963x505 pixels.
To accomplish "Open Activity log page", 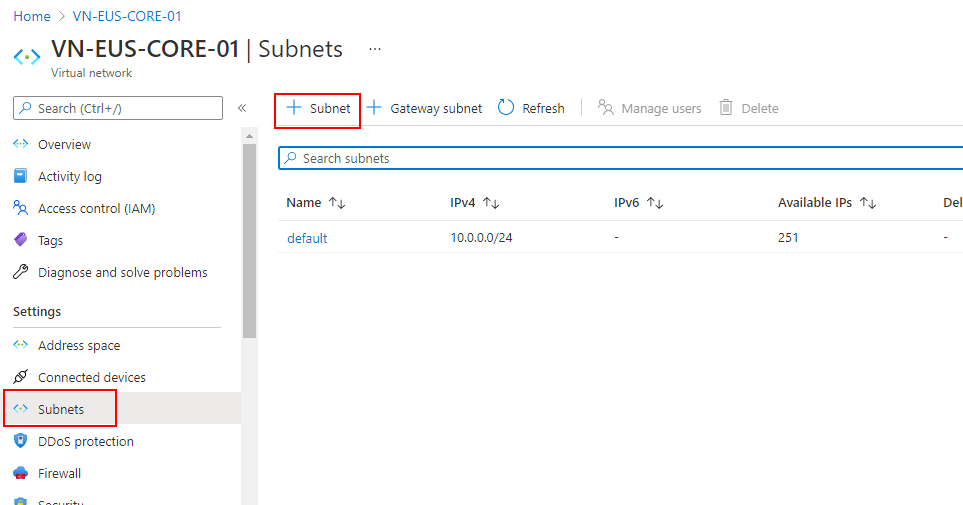I will point(69,177).
